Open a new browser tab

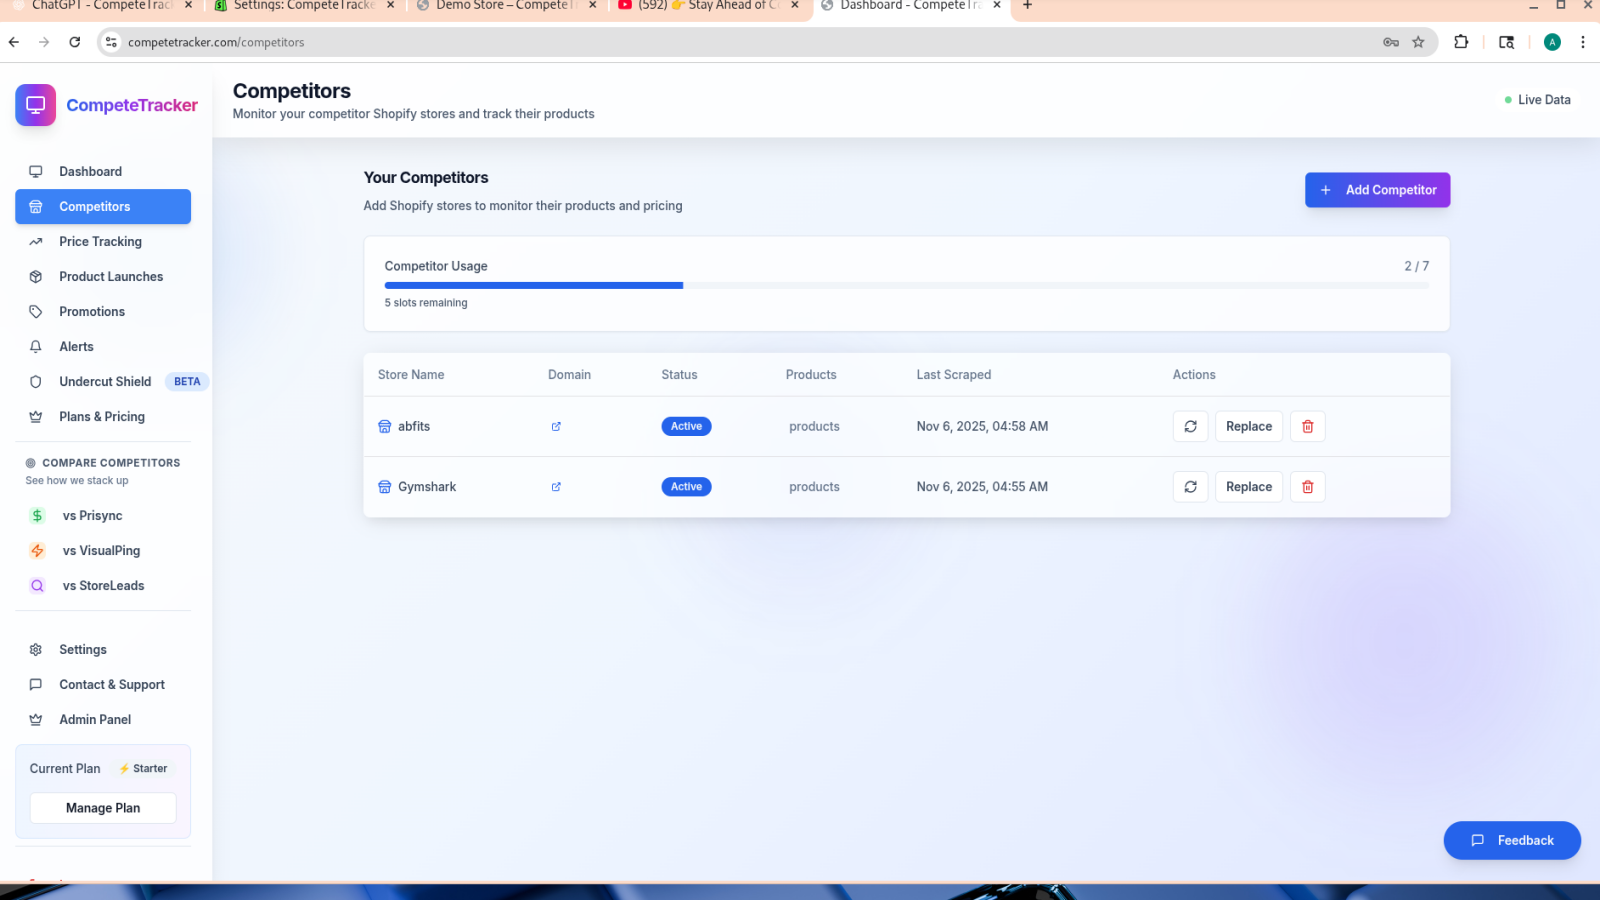coord(1027,6)
